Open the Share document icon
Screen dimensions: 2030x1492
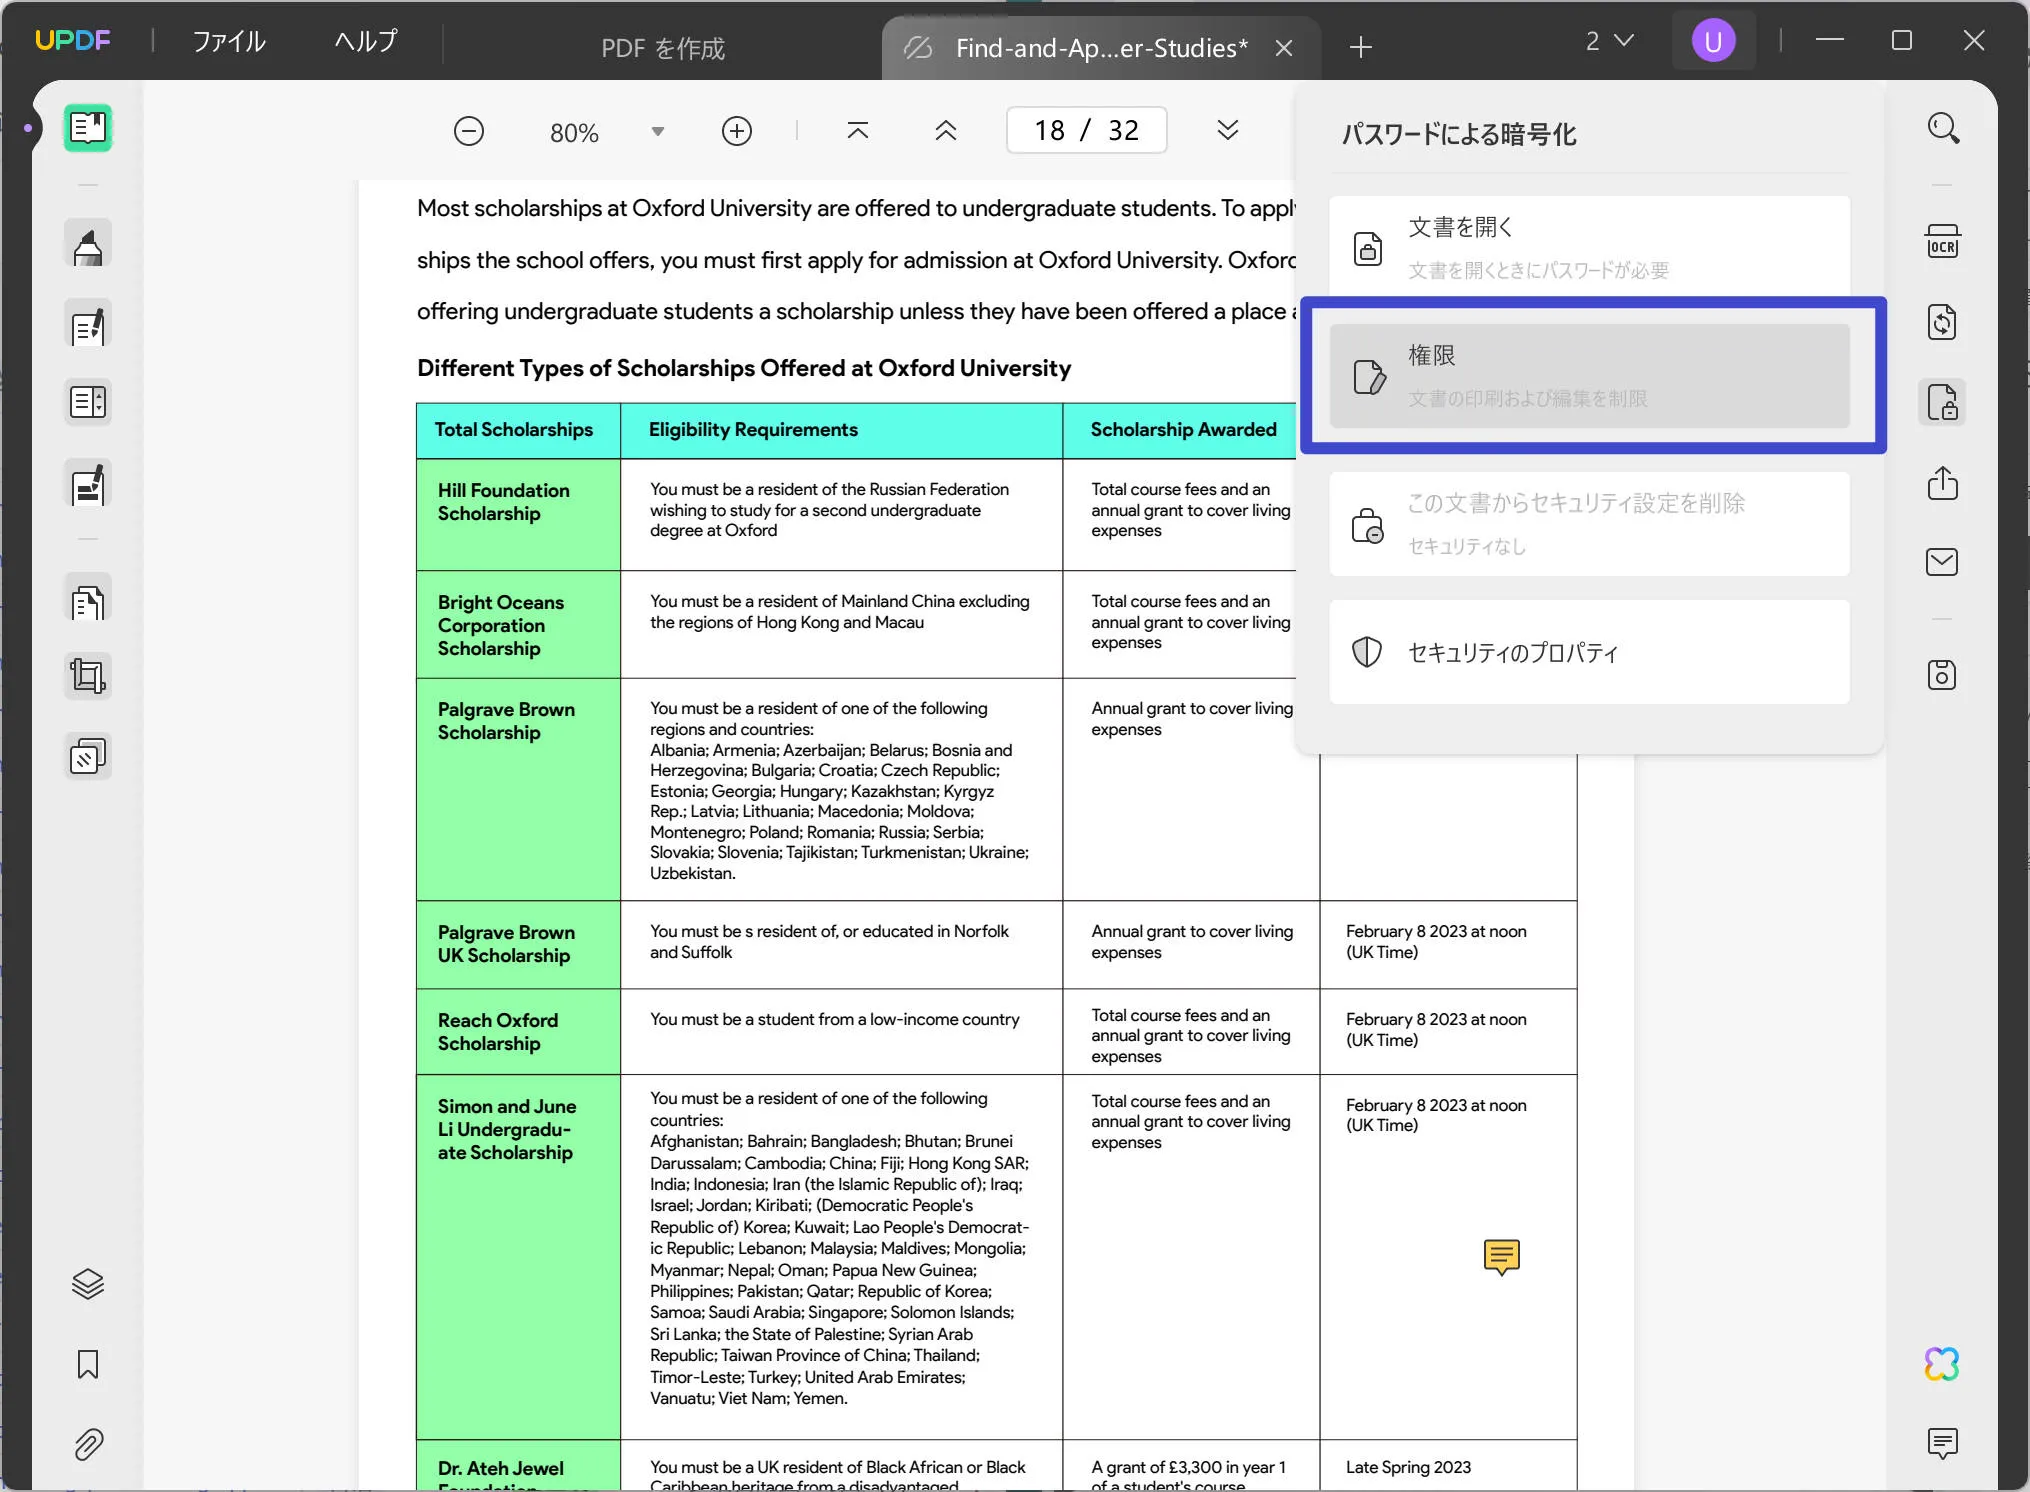[1942, 483]
